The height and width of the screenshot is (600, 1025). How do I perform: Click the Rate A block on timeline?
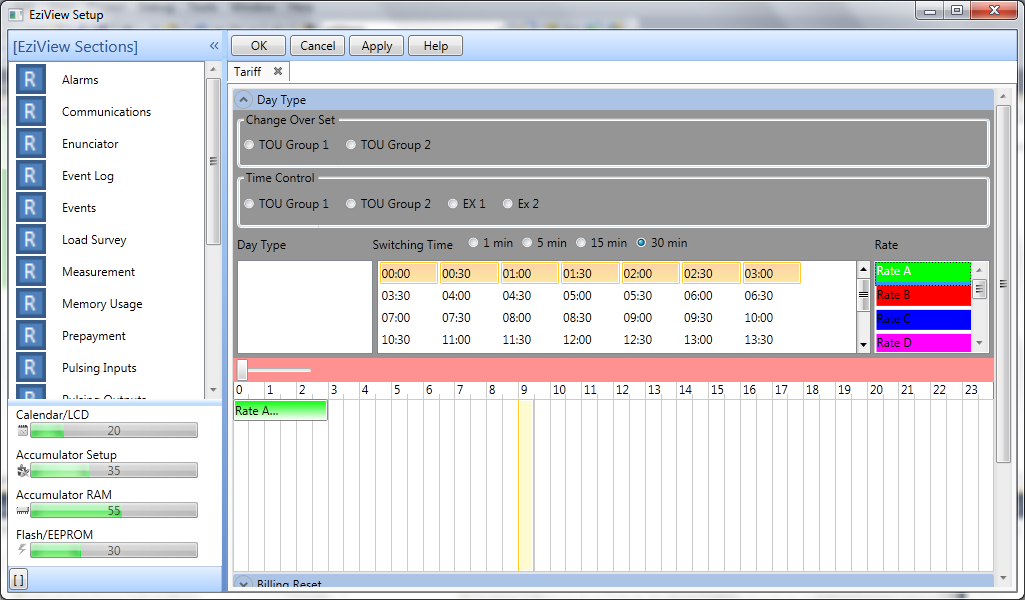click(280, 410)
